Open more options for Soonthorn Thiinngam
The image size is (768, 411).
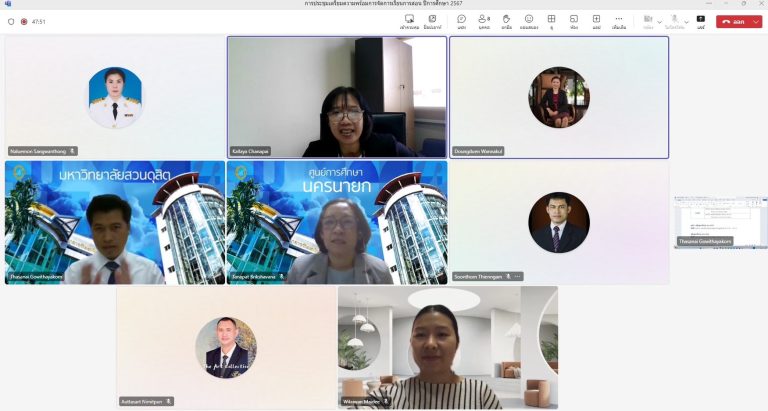click(x=517, y=276)
